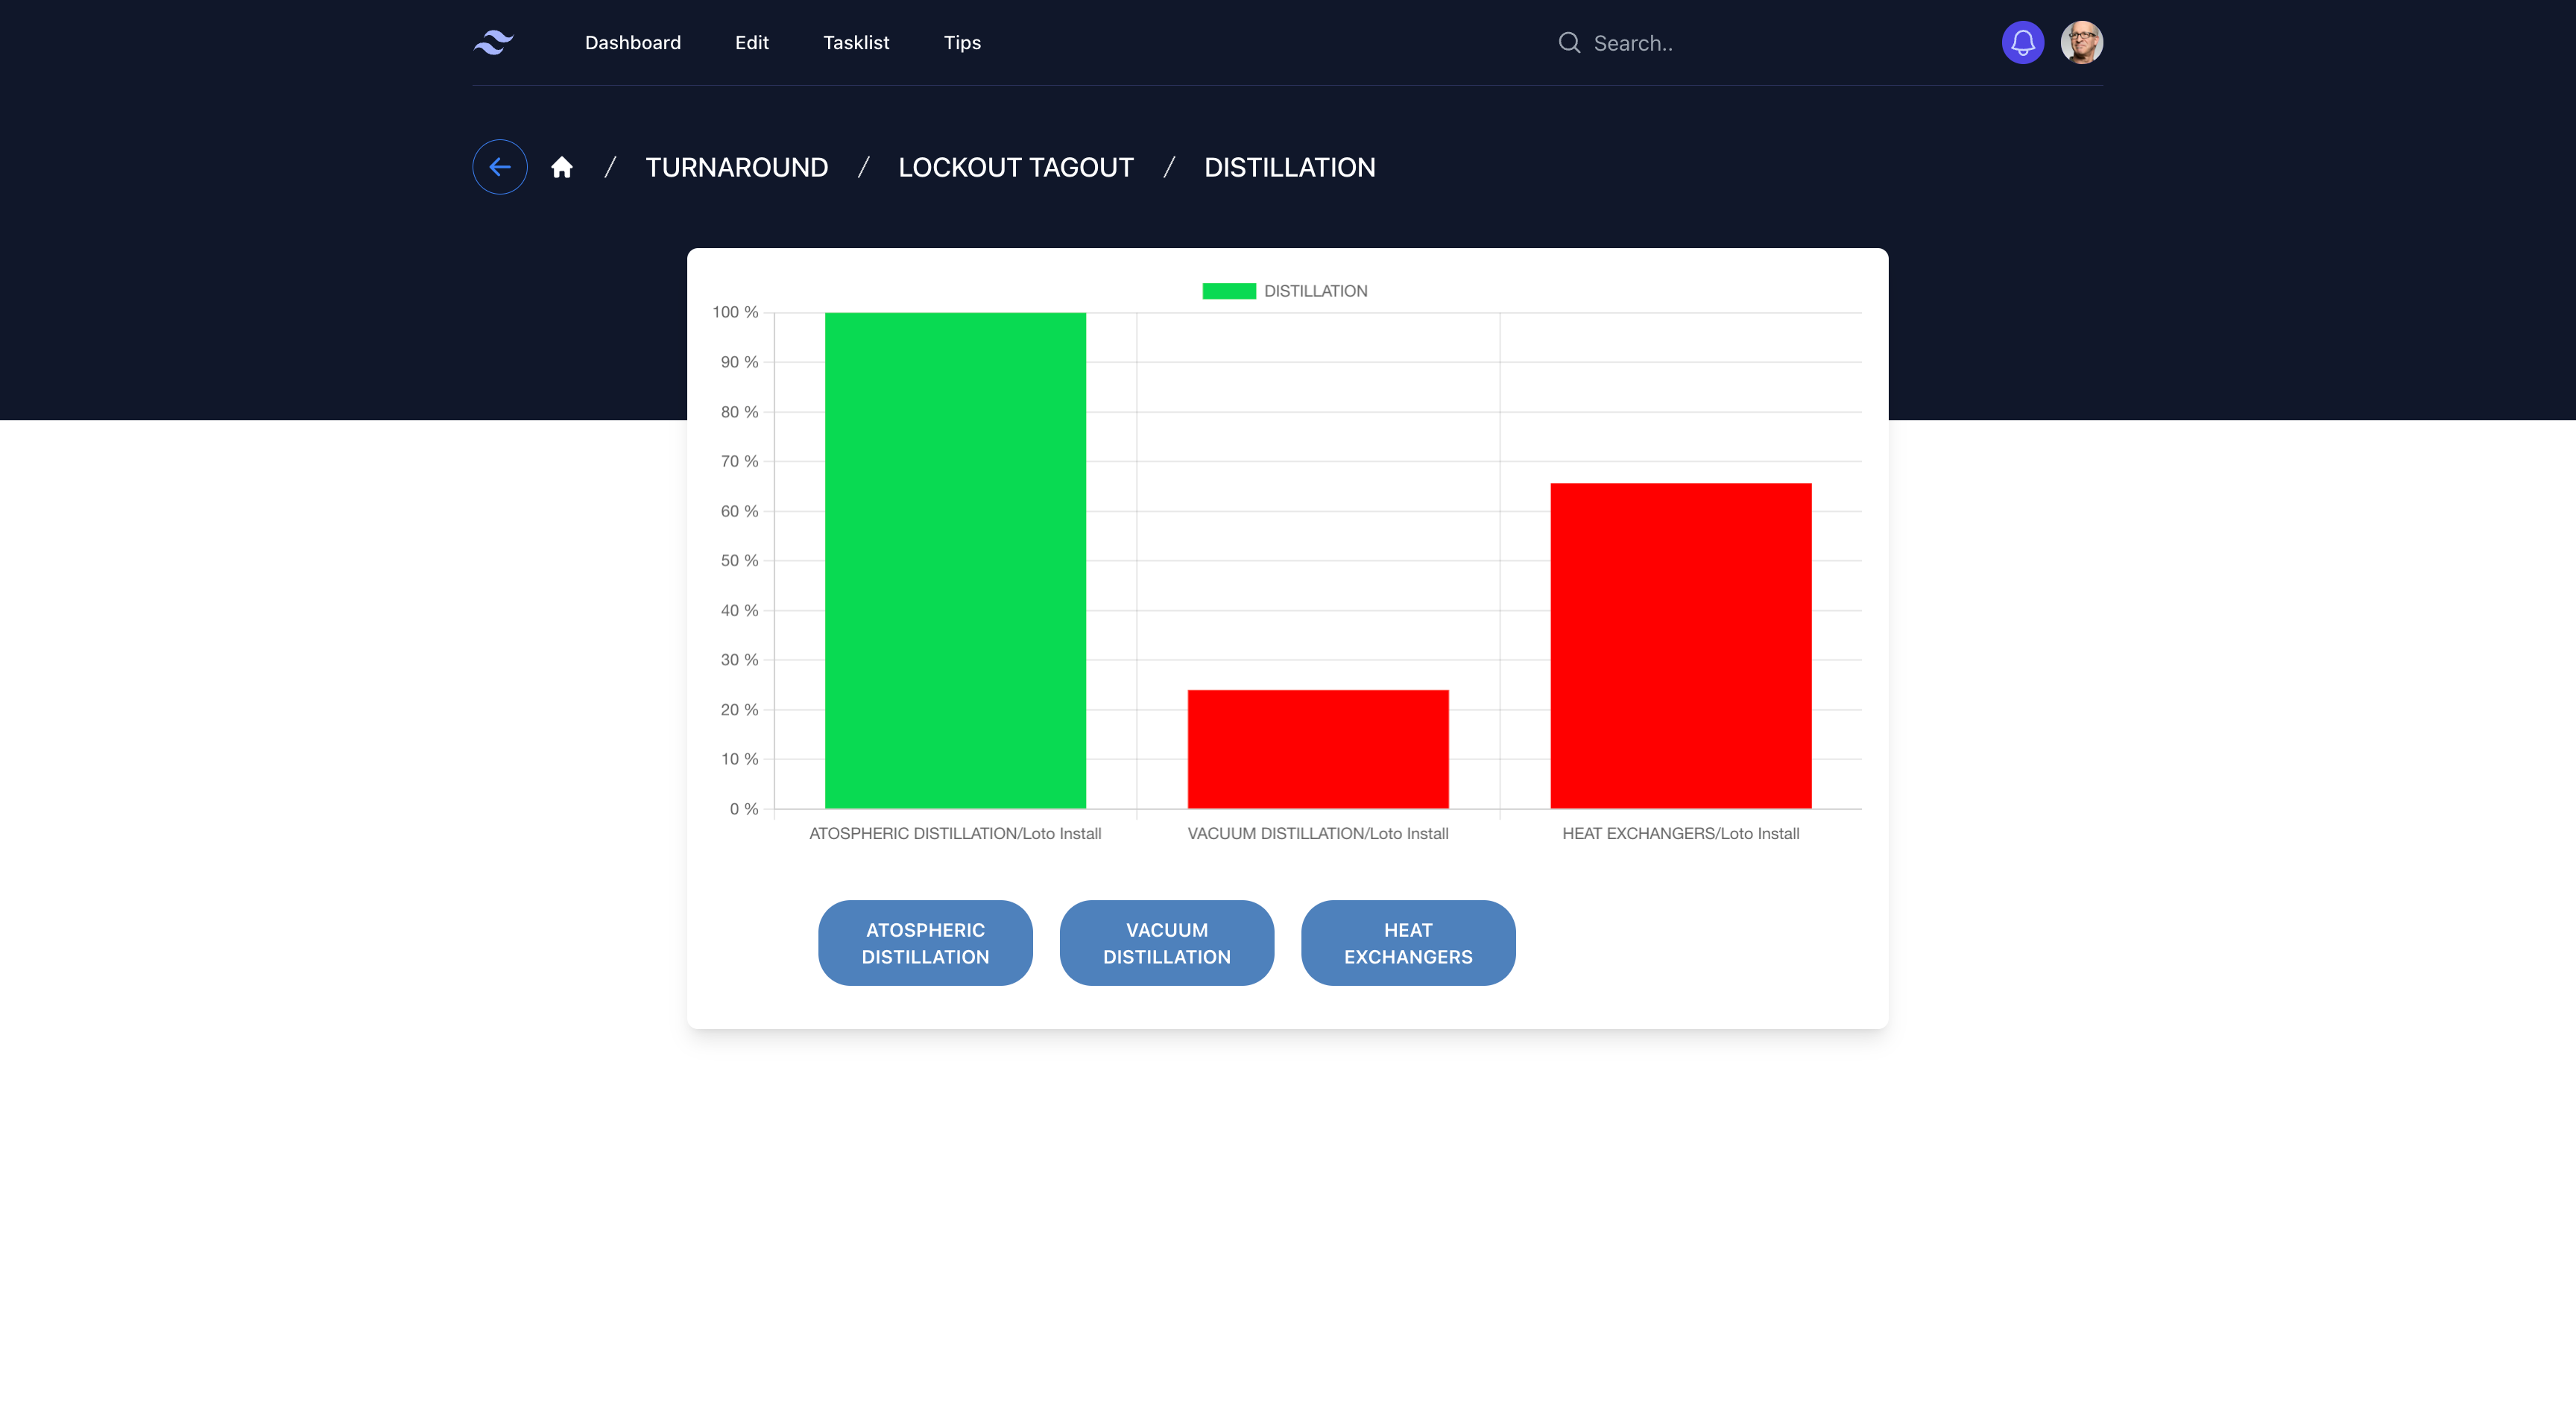This screenshot has width=2576, height=1427.
Task: Click the back arrow circle button
Action: tap(499, 167)
